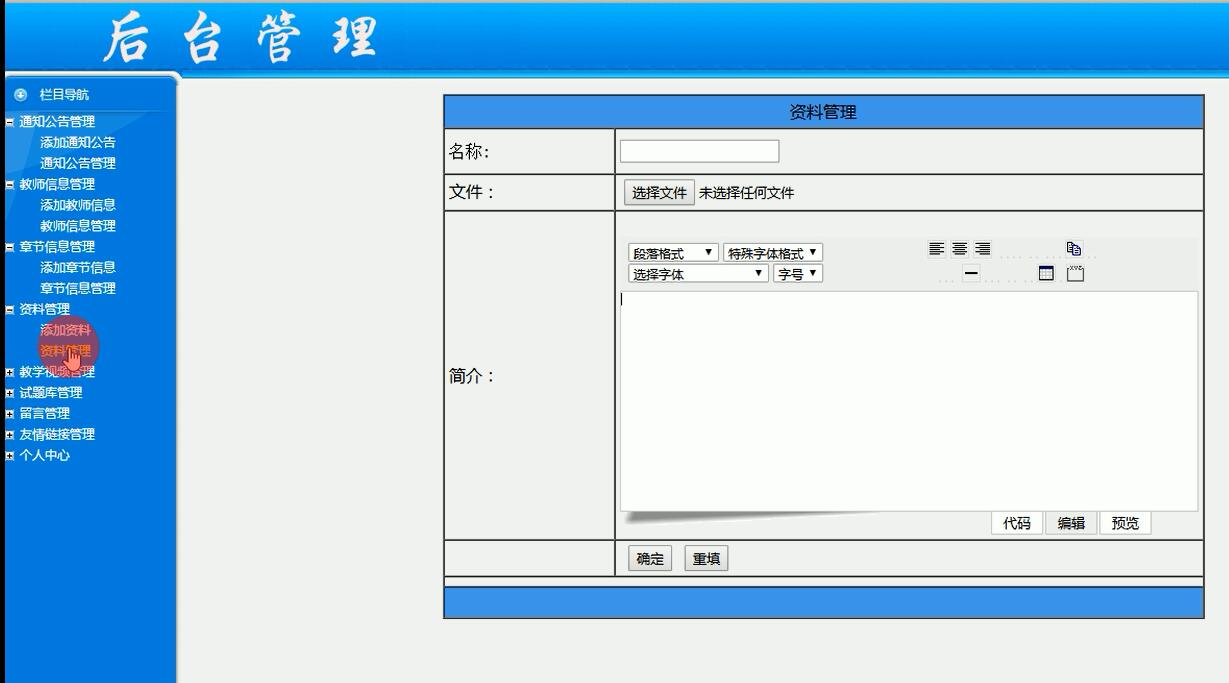This screenshot has width=1229, height=683.
Task: Open 添加通知公告 in the sidebar
Action: (78, 142)
